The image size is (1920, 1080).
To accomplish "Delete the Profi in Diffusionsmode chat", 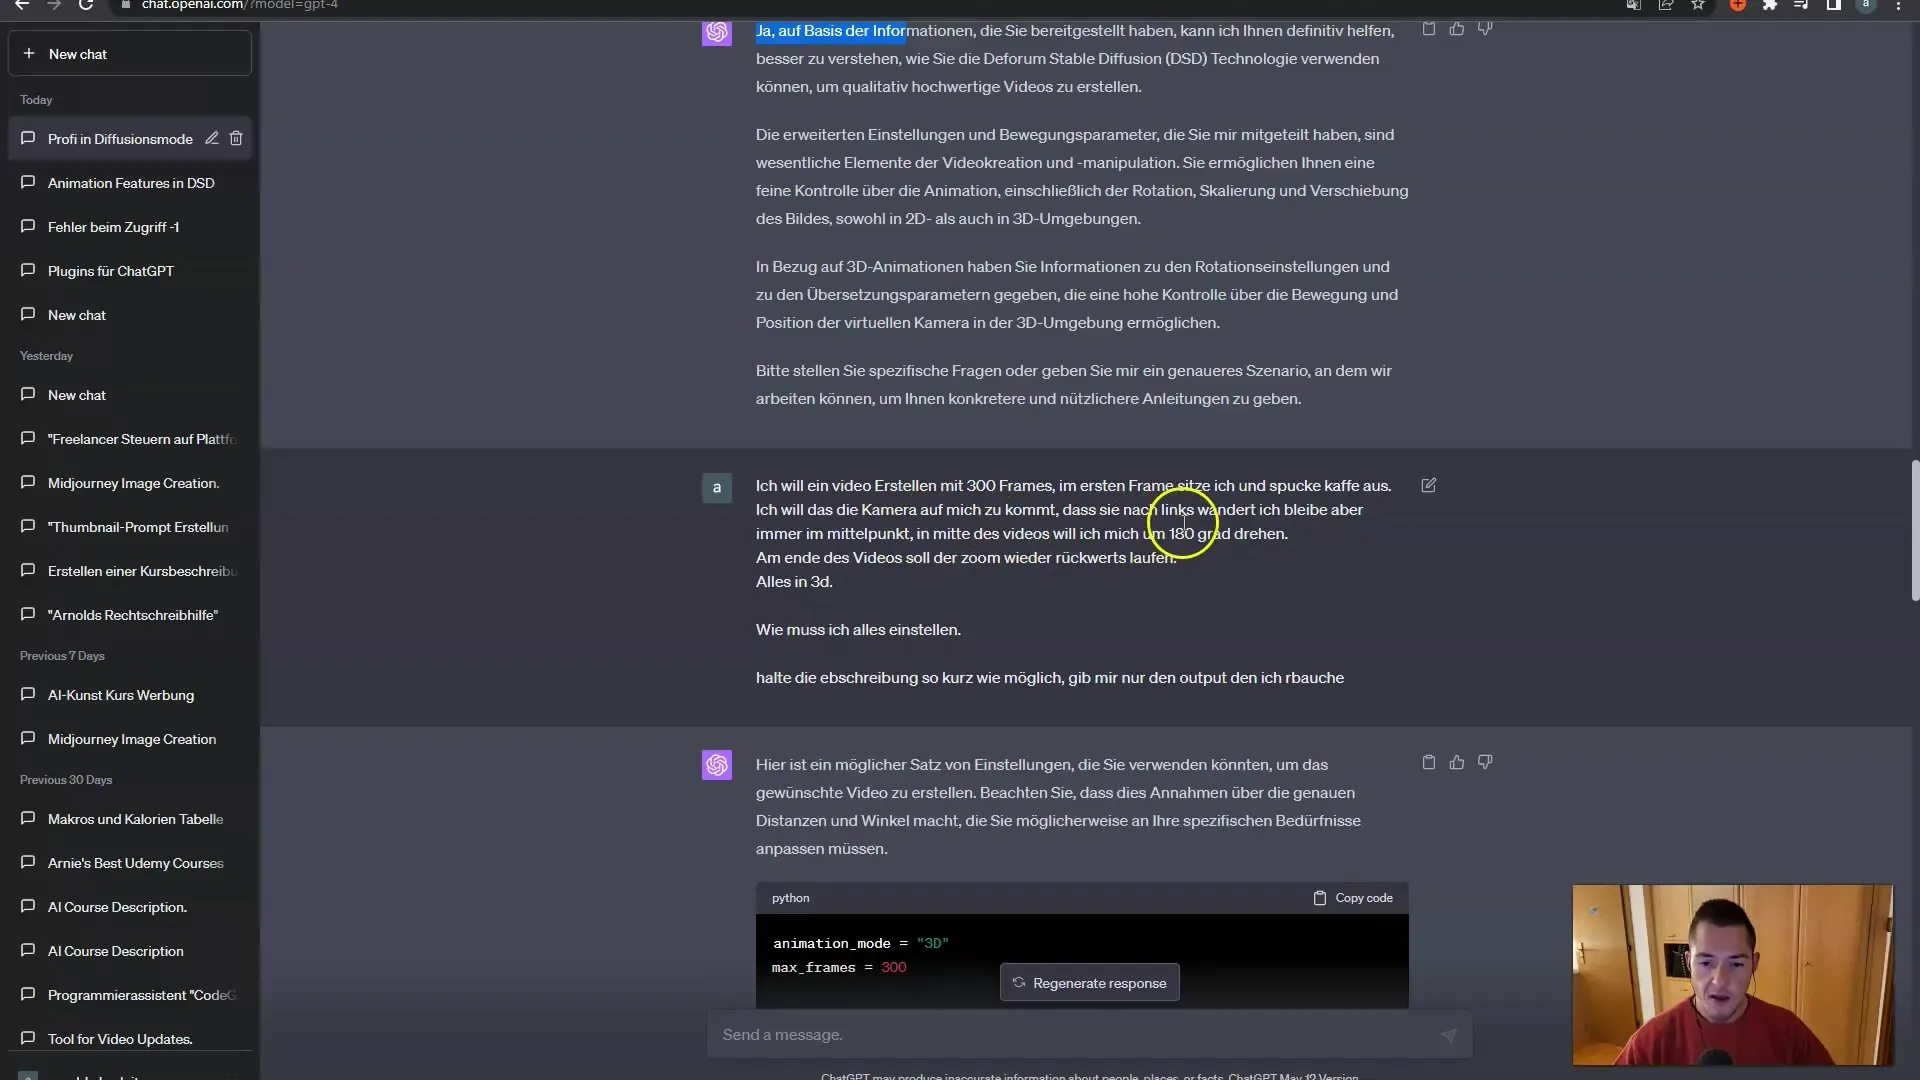I will (236, 139).
